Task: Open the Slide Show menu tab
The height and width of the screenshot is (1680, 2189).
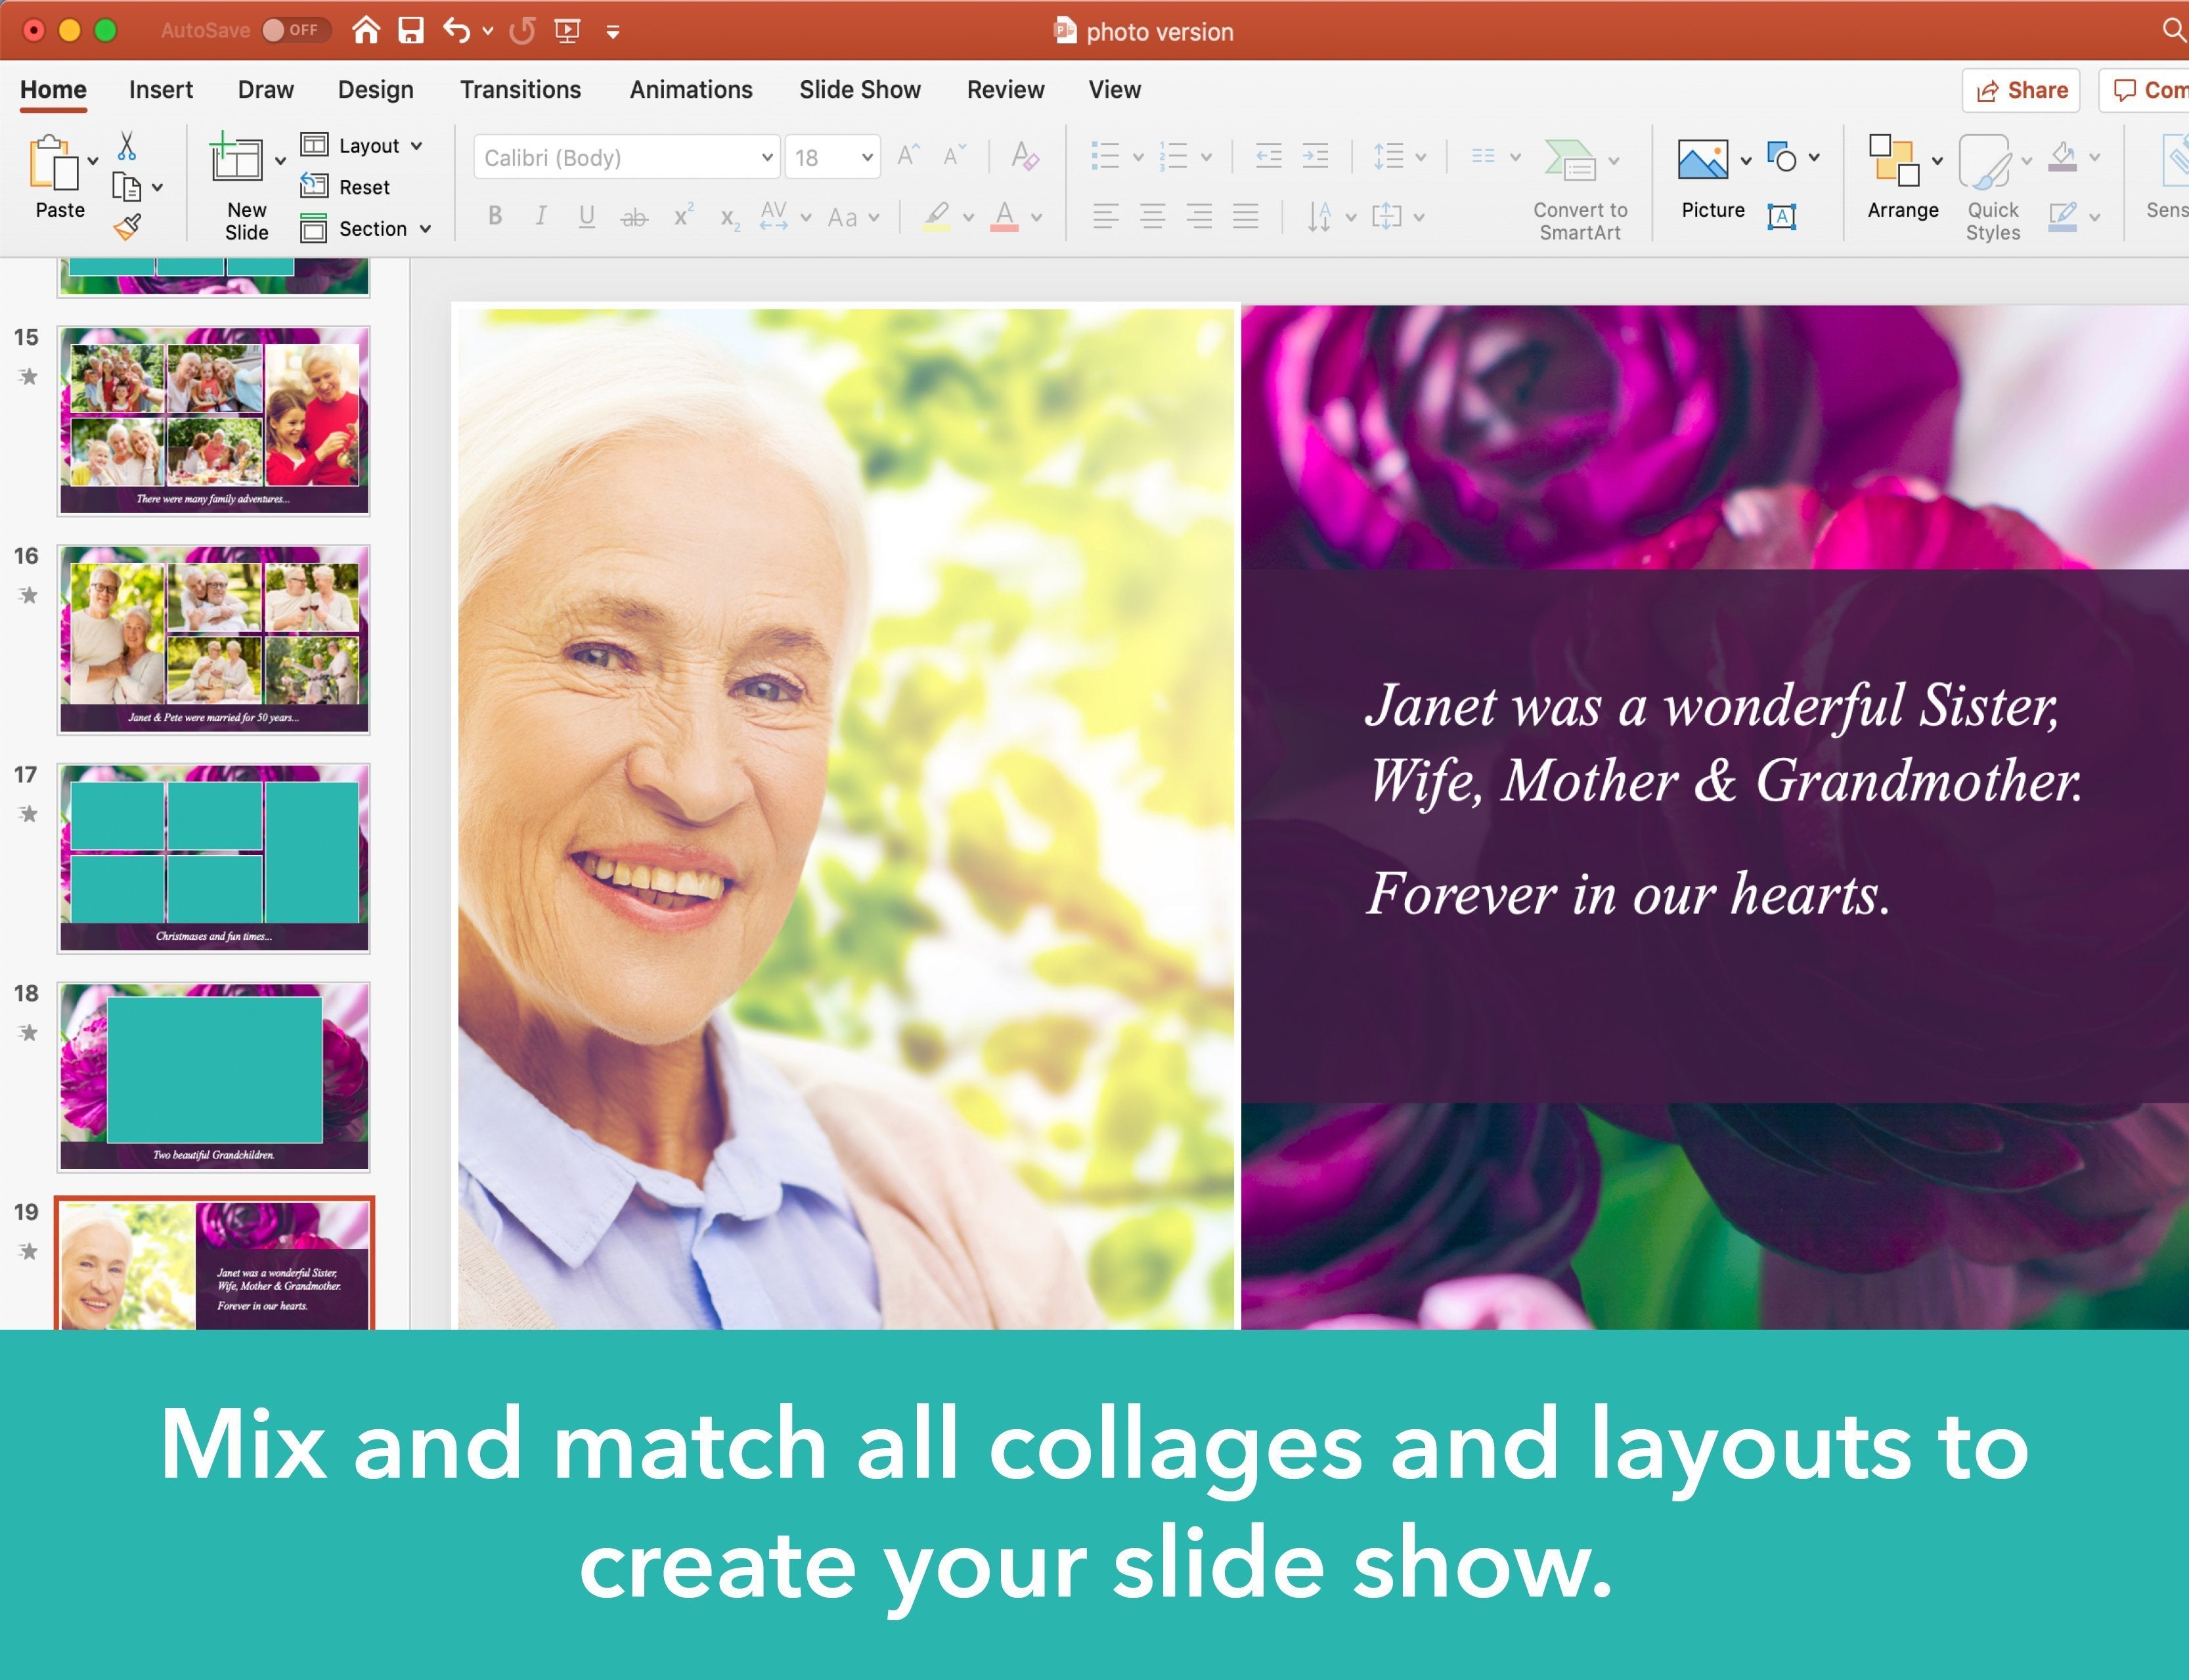Action: pyautogui.click(x=858, y=89)
